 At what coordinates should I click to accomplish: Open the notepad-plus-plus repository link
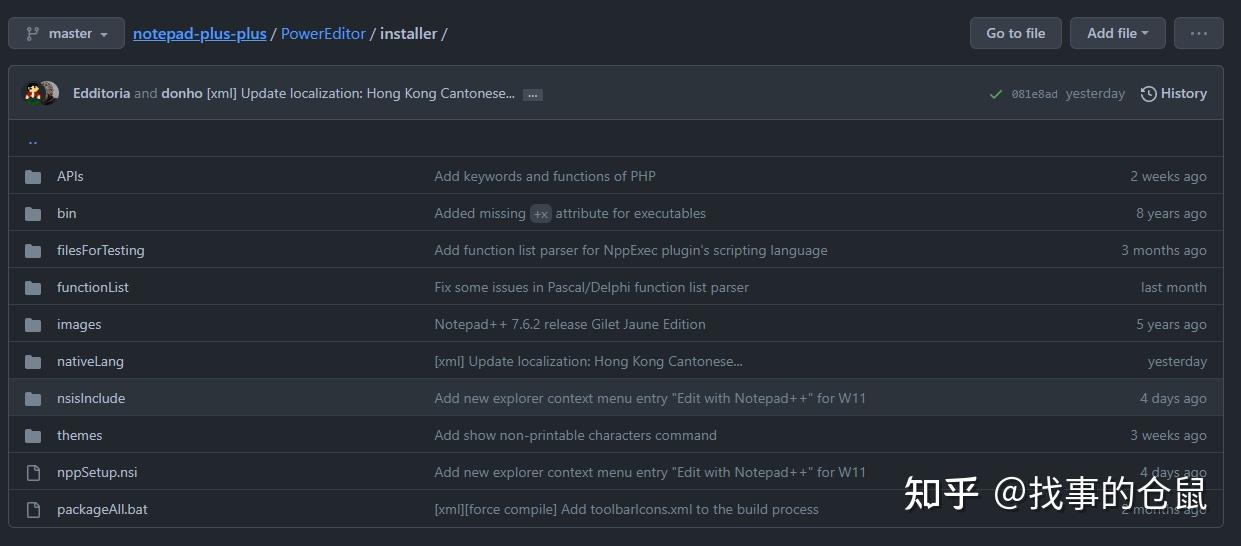pyautogui.click(x=200, y=33)
